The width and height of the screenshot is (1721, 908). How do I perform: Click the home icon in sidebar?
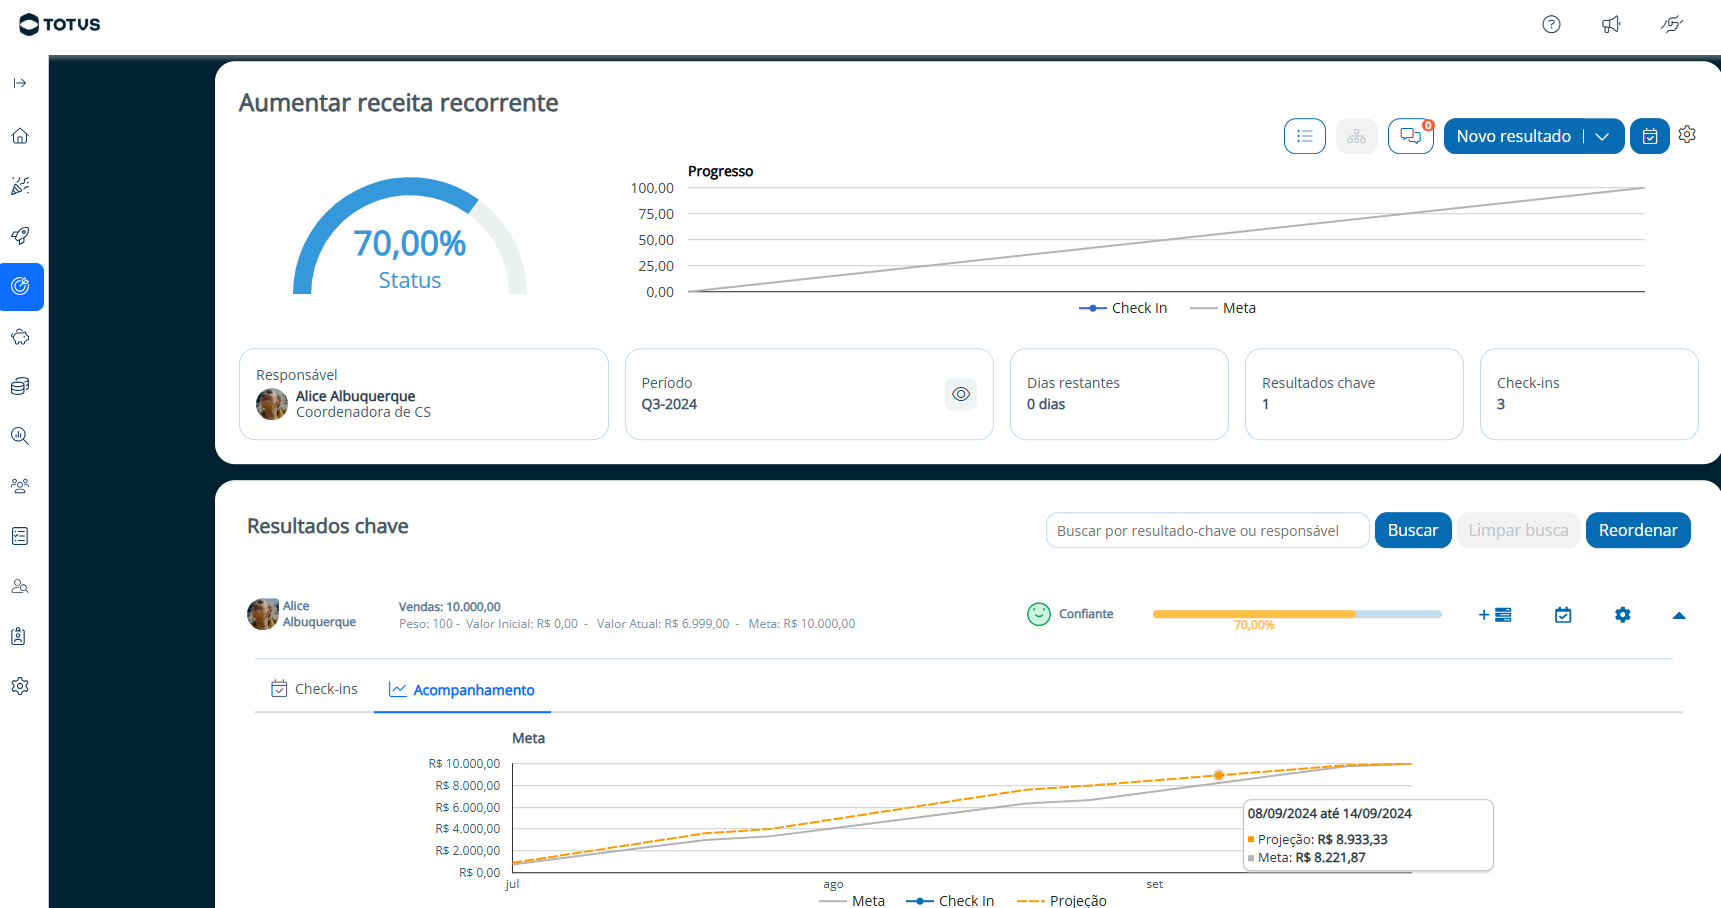point(20,136)
